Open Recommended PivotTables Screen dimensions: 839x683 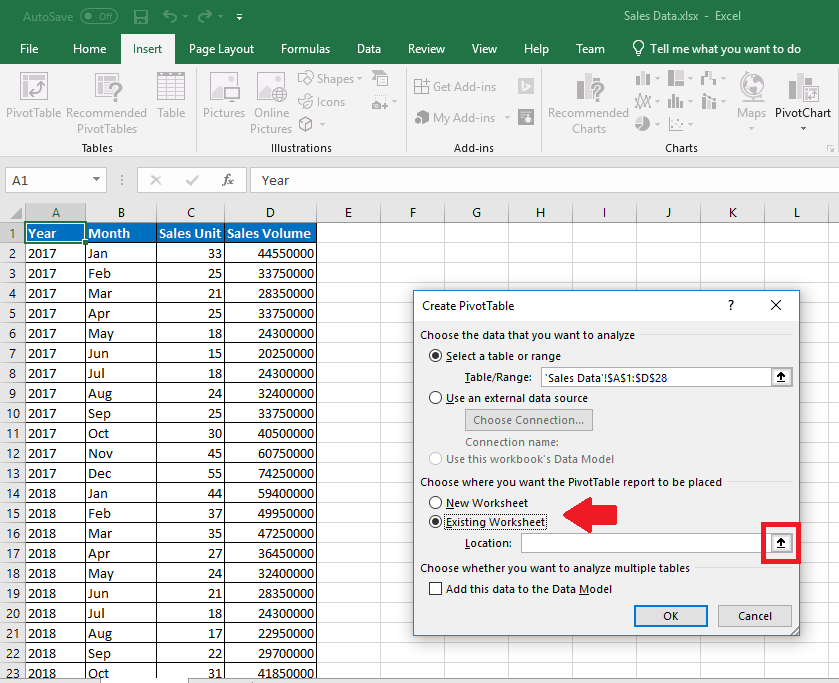[x=106, y=102]
